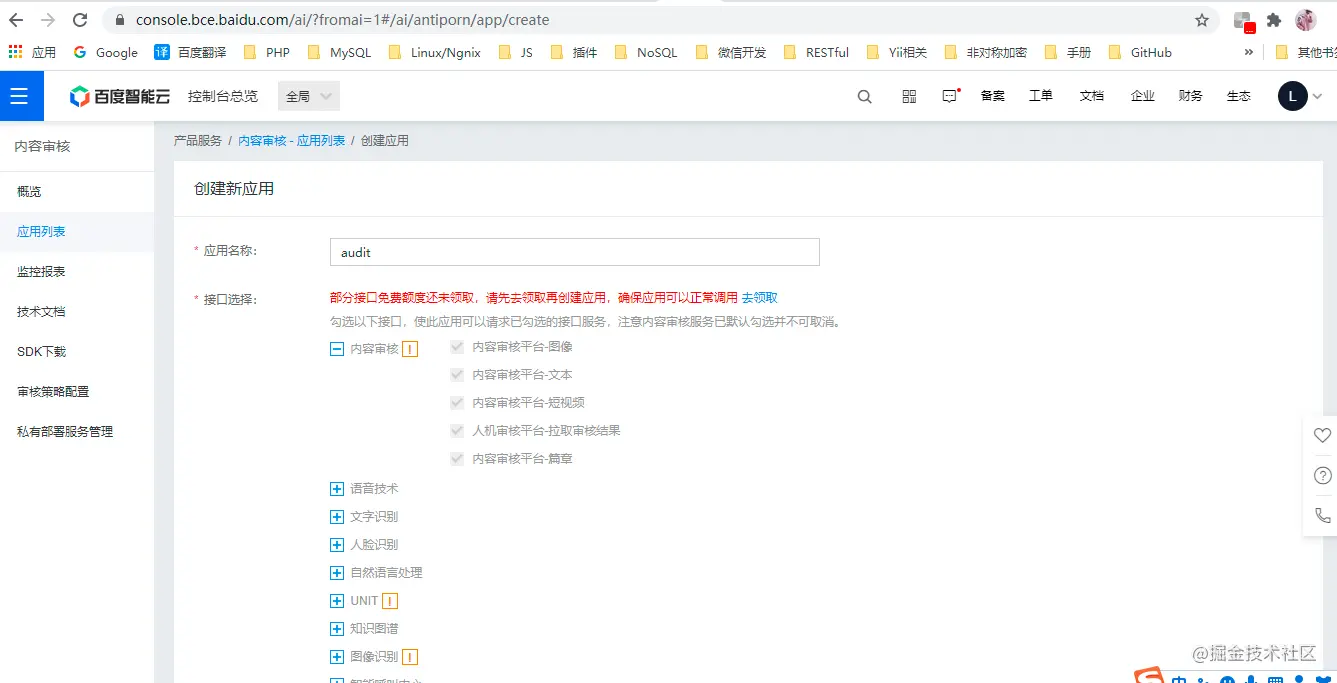The height and width of the screenshot is (683, 1337).
Task: Click the browser forward arrow
Action: 48,20
